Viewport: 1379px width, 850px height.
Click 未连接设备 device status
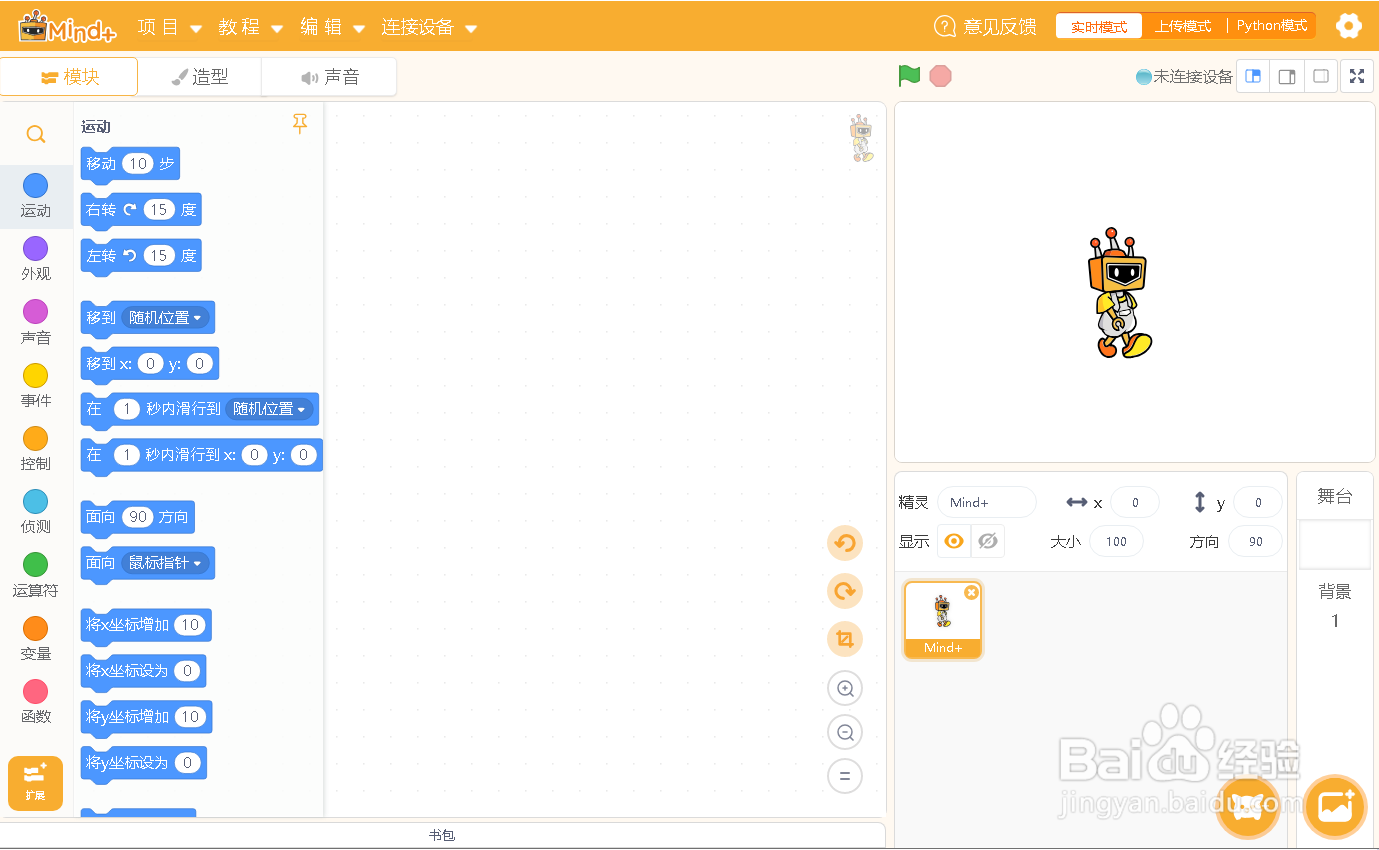point(1184,76)
